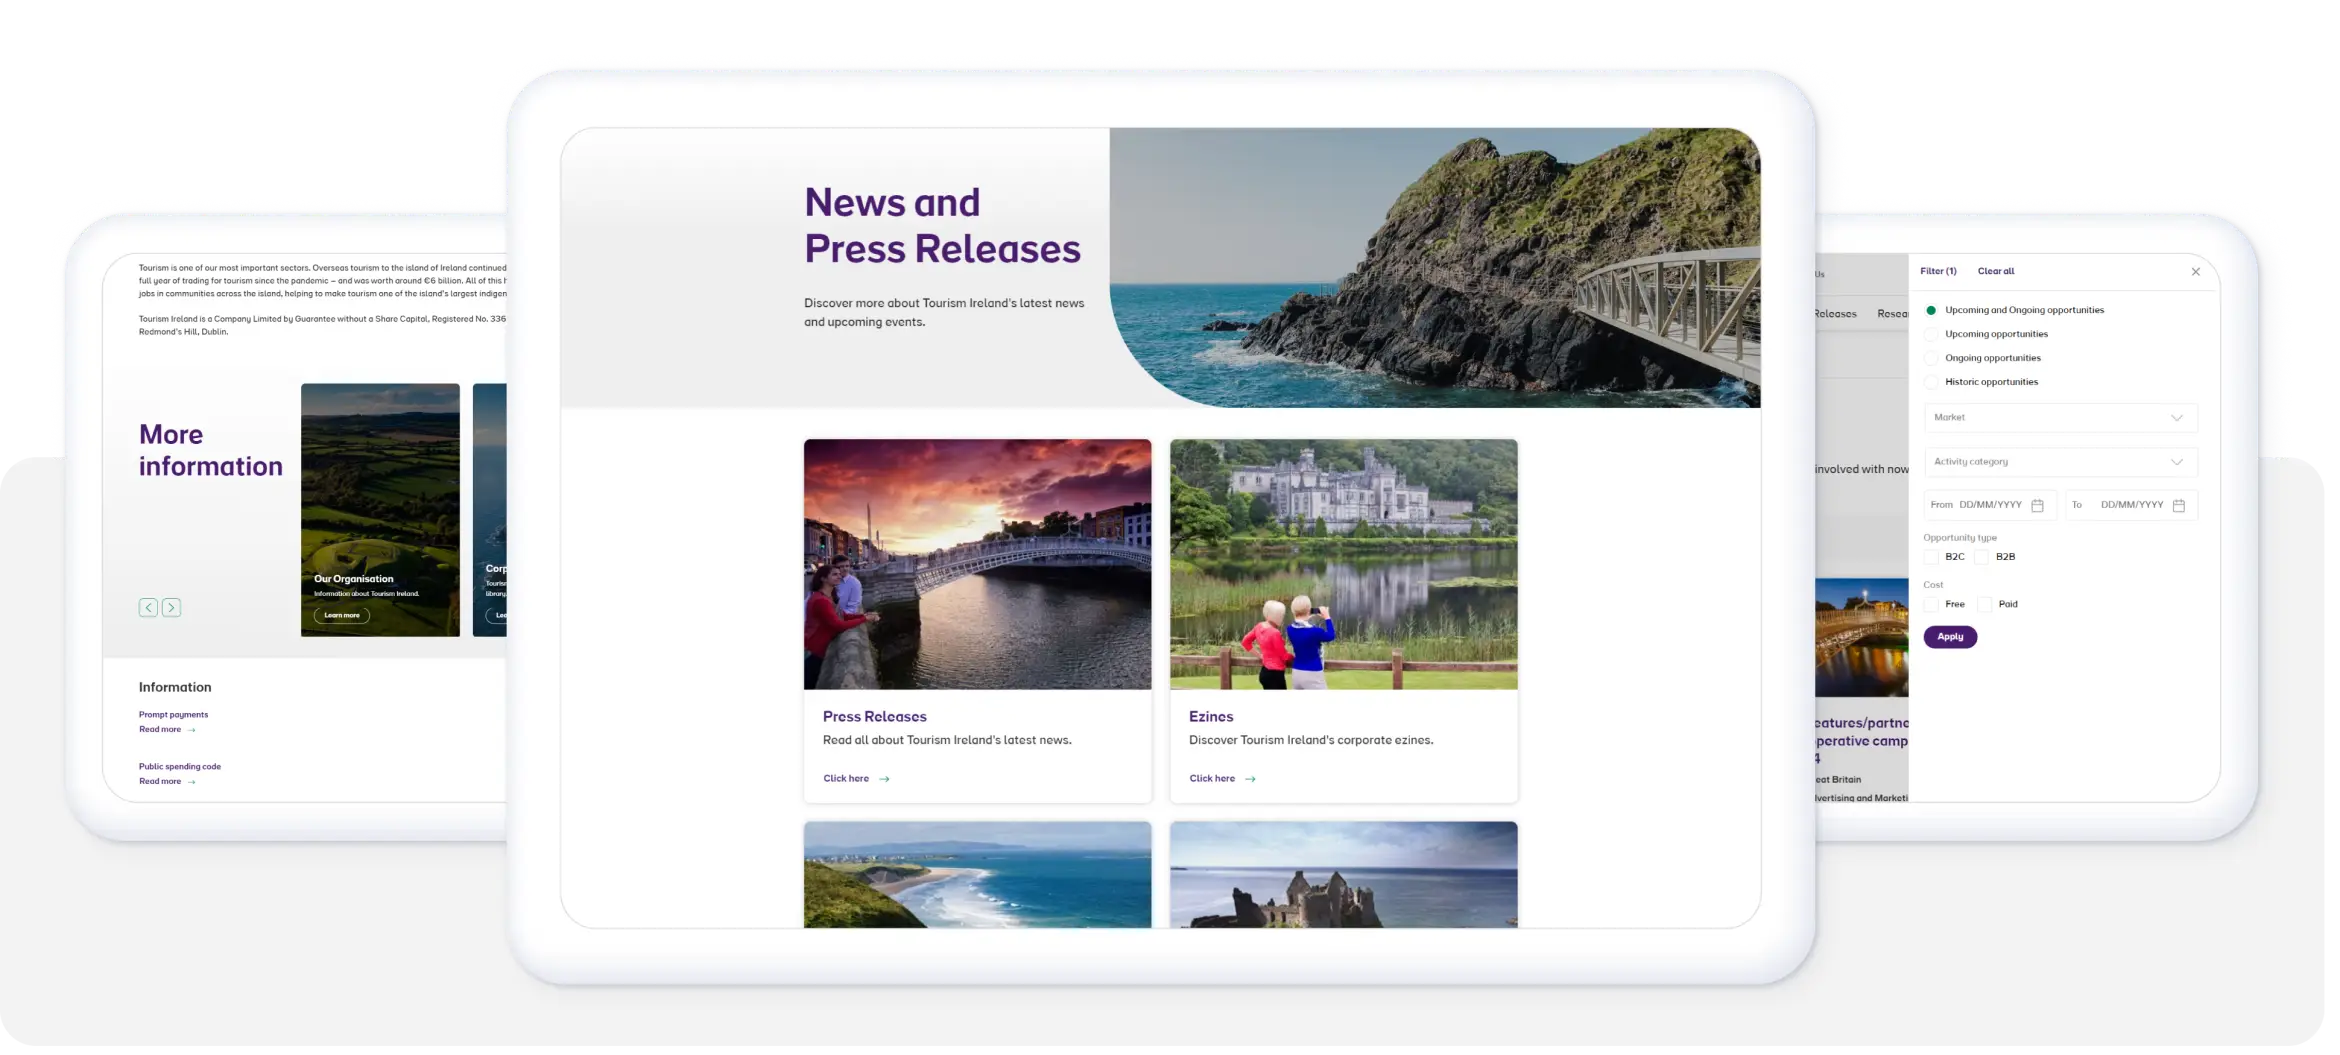
Task: Click Read more under Prompt payments
Action: [x=160, y=730]
